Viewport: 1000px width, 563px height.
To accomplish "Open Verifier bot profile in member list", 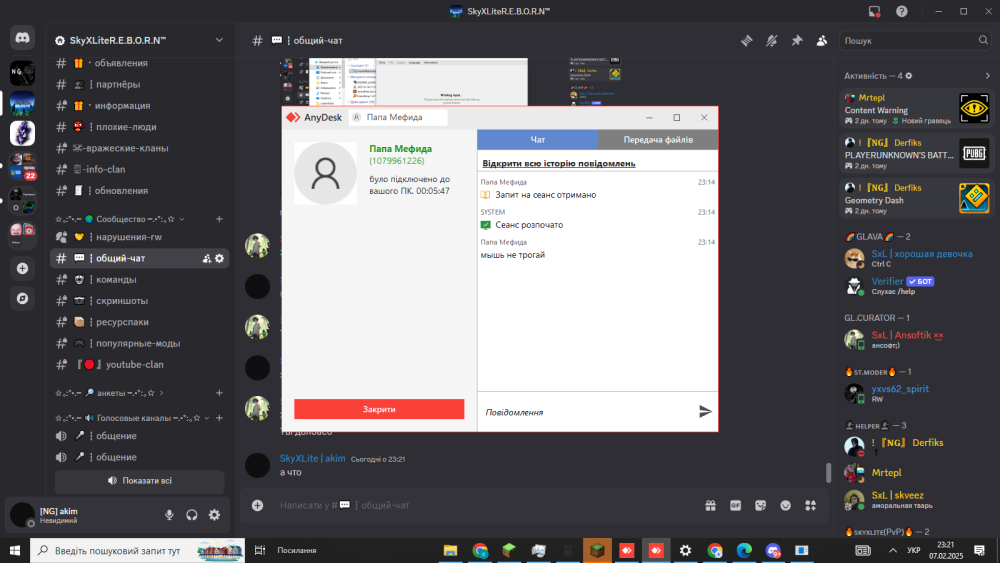I will pyautogui.click(x=916, y=286).
